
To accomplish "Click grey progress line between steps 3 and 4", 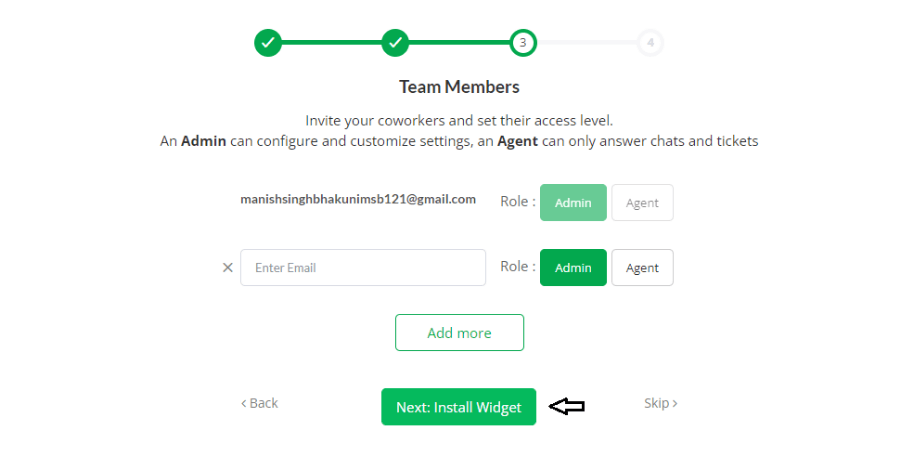I will tap(587, 42).
